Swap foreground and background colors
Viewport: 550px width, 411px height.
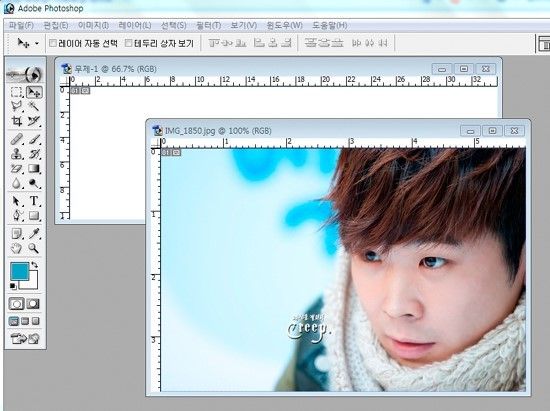pyautogui.click(x=34, y=265)
